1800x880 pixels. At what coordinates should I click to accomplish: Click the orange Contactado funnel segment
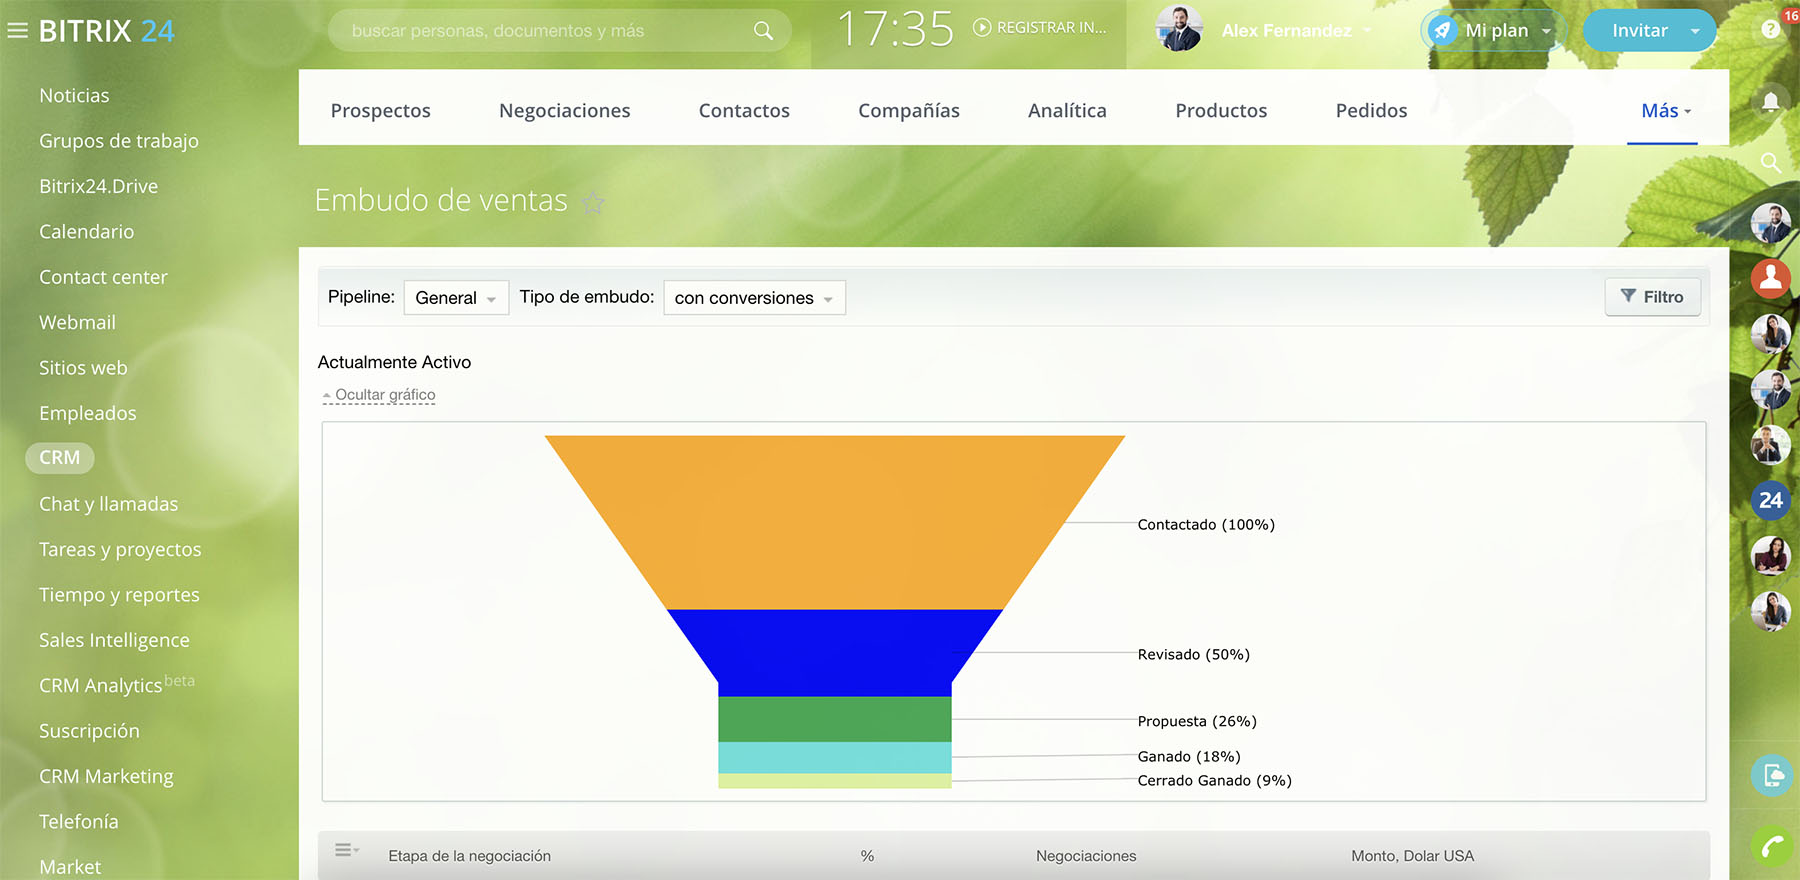click(x=834, y=522)
